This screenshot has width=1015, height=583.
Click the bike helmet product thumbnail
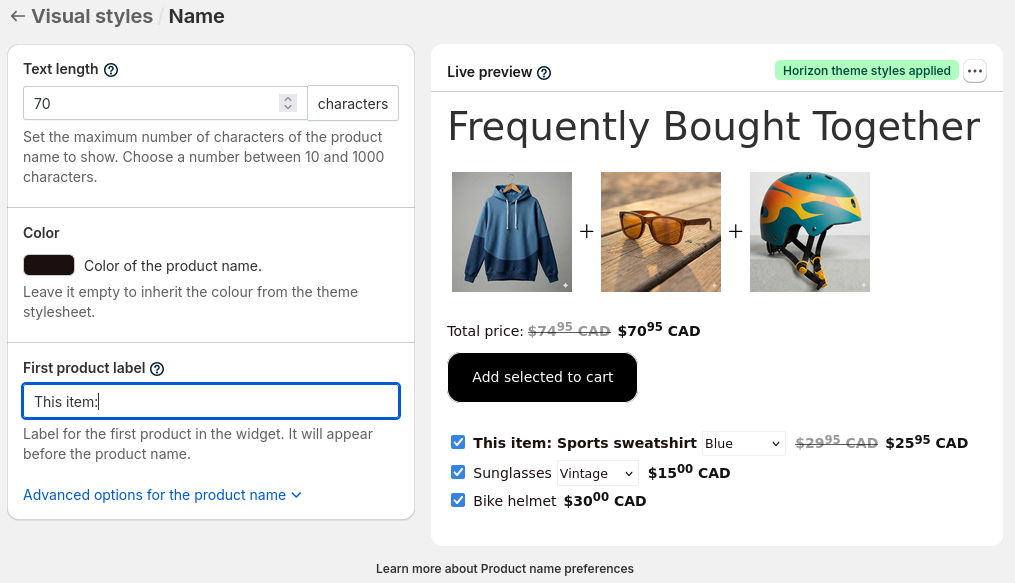pos(810,232)
